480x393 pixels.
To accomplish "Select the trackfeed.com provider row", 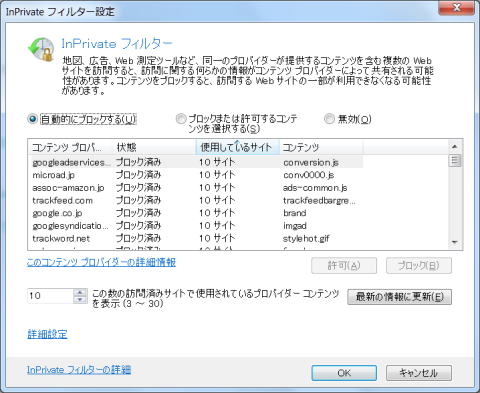I will coord(196,200).
